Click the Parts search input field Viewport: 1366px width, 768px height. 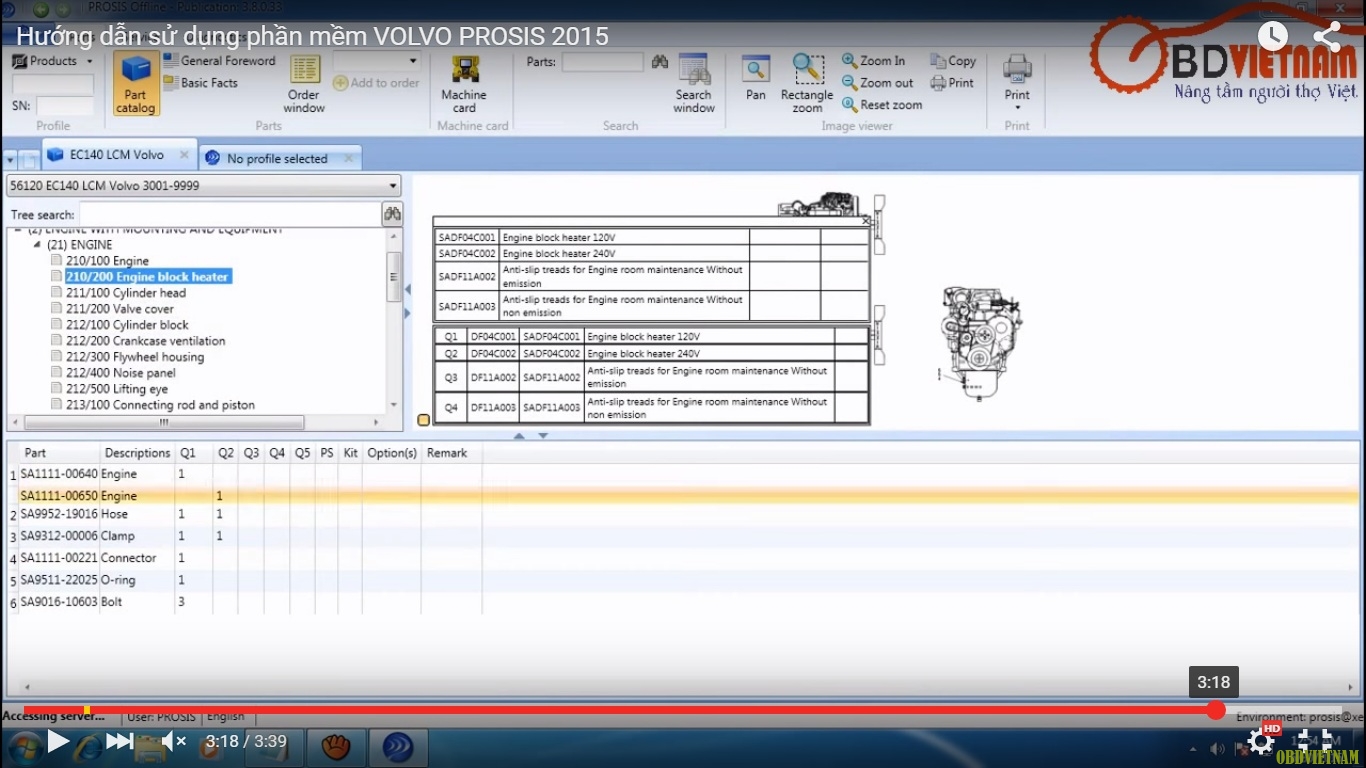click(x=603, y=62)
